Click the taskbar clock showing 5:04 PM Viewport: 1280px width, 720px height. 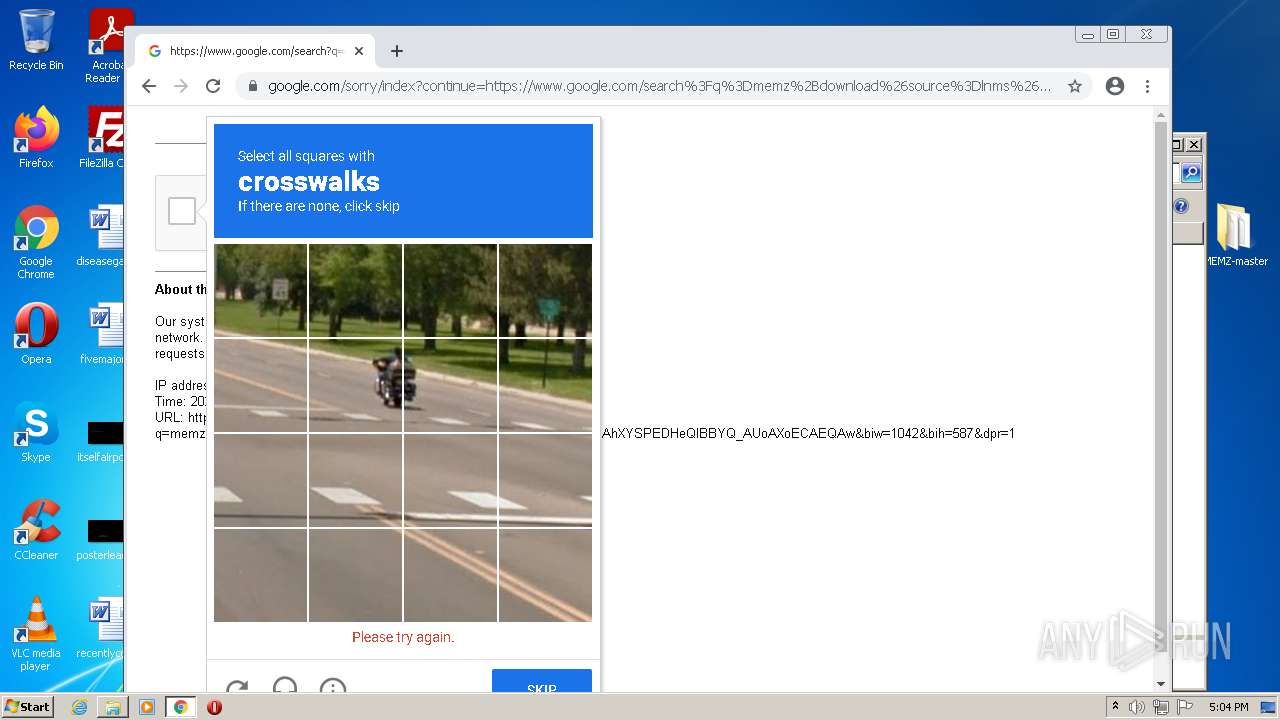1228,707
